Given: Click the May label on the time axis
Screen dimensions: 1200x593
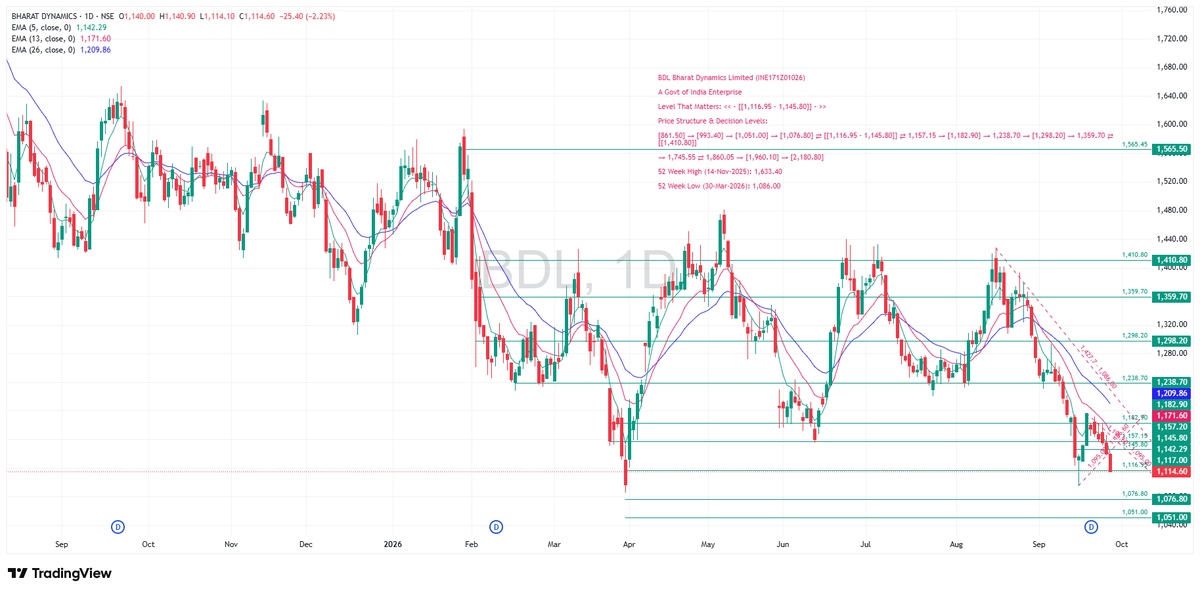Looking at the screenshot, I should (707, 545).
